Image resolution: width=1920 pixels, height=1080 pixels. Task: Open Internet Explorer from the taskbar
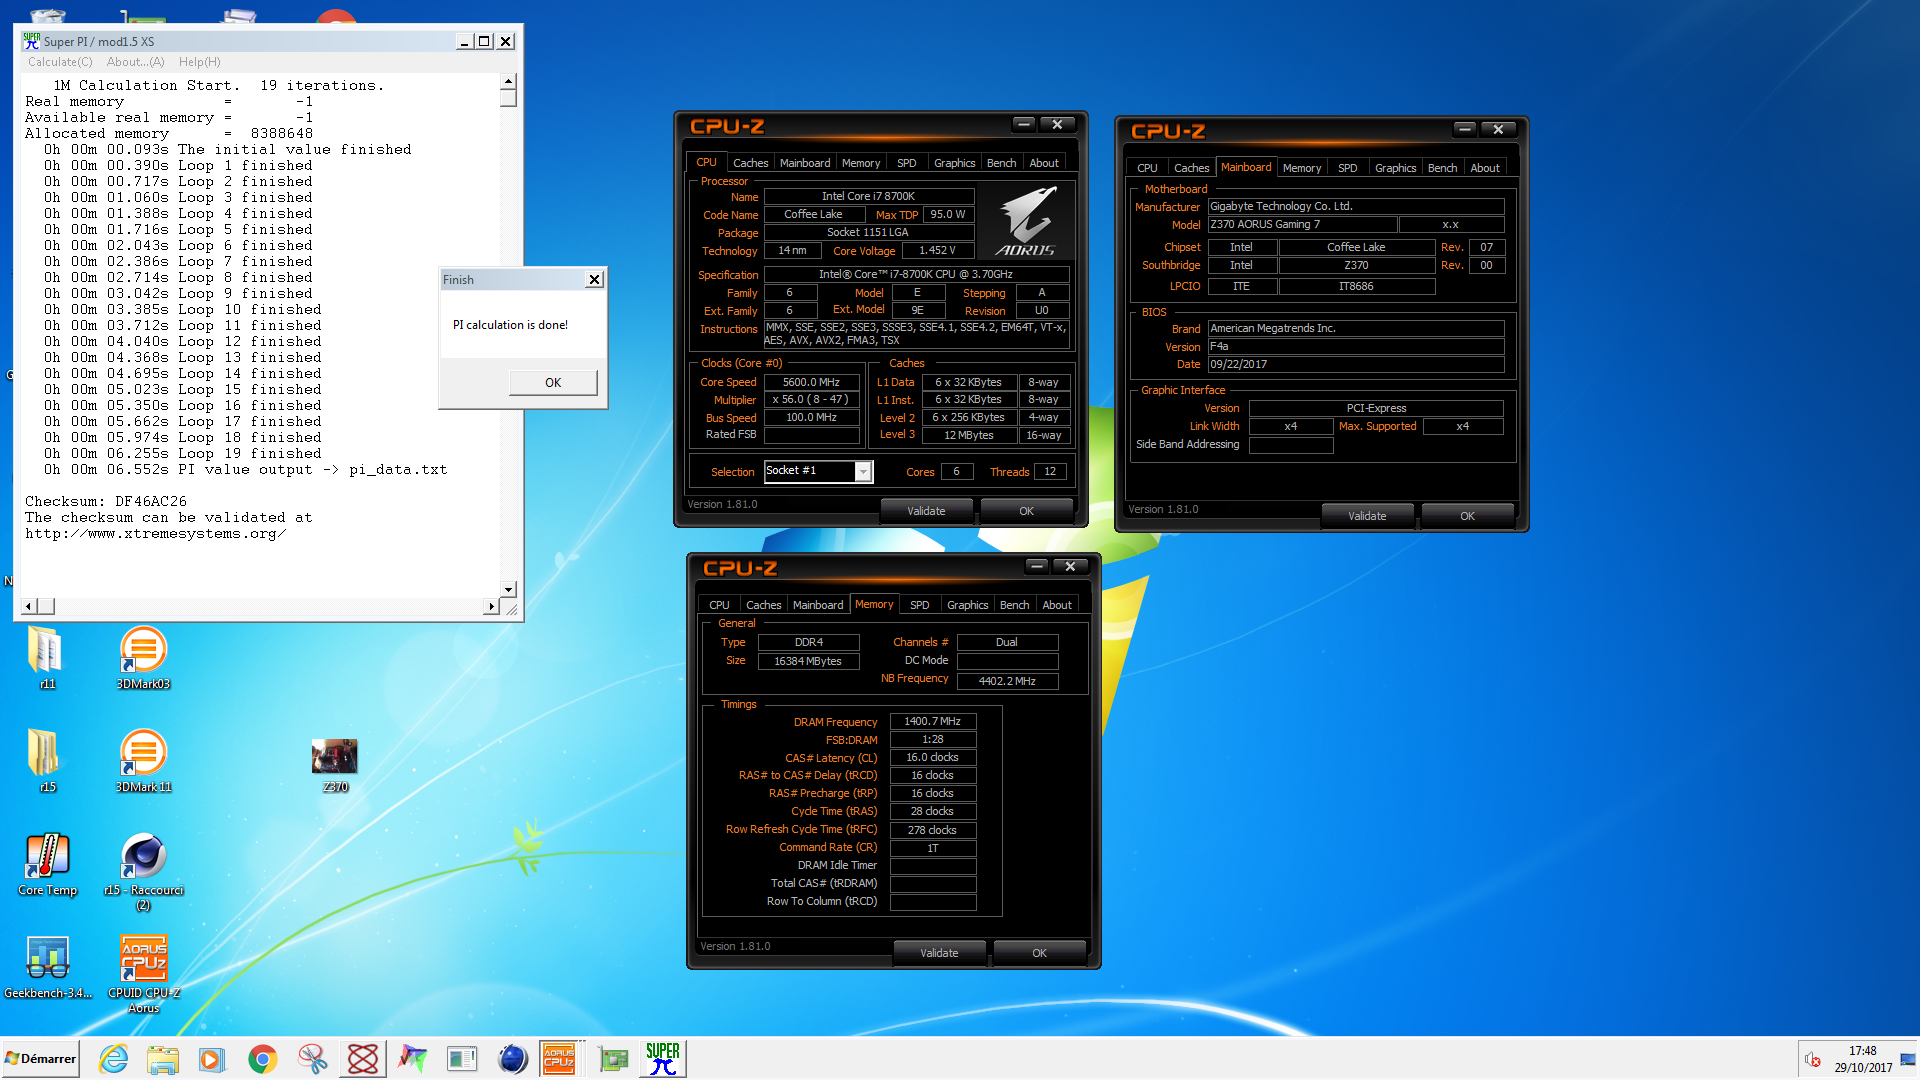[x=113, y=1059]
